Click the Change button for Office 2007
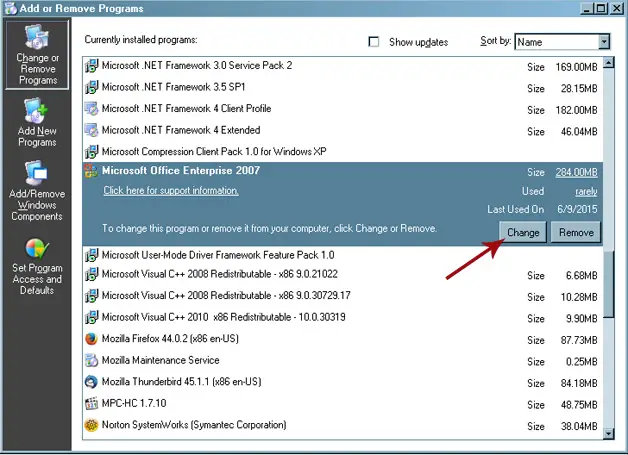The image size is (628, 455). tap(523, 232)
